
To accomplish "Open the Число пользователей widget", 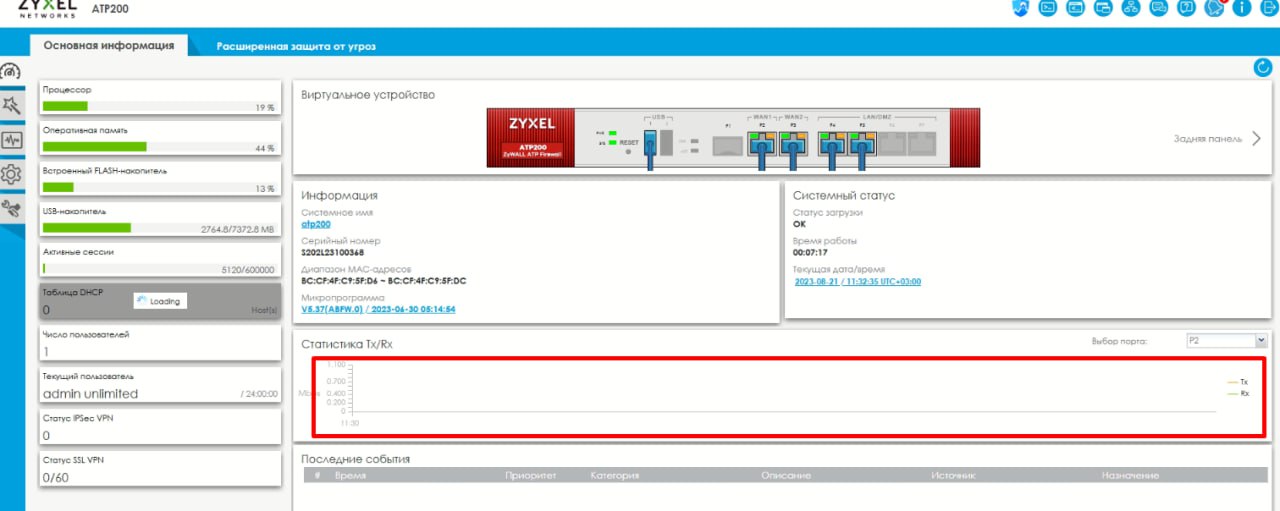I will coord(160,343).
